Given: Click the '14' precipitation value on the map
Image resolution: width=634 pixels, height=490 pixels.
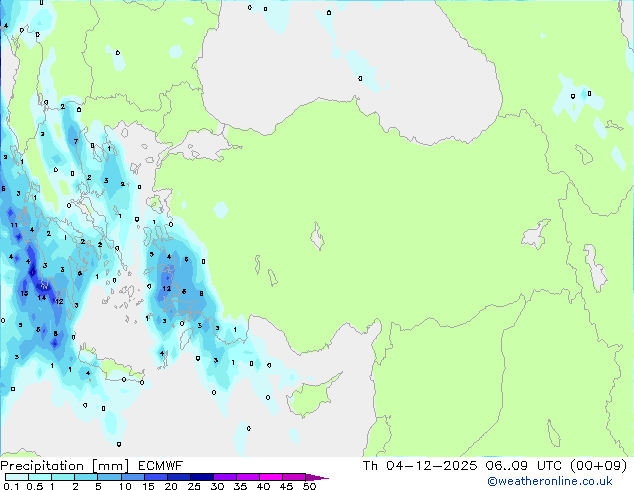Looking at the screenshot, I should tap(42, 298).
